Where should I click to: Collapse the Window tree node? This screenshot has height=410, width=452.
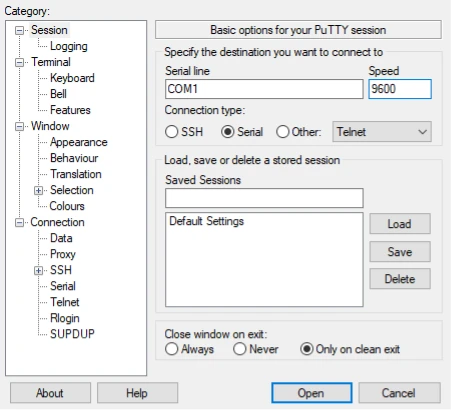pyautogui.click(x=20, y=126)
